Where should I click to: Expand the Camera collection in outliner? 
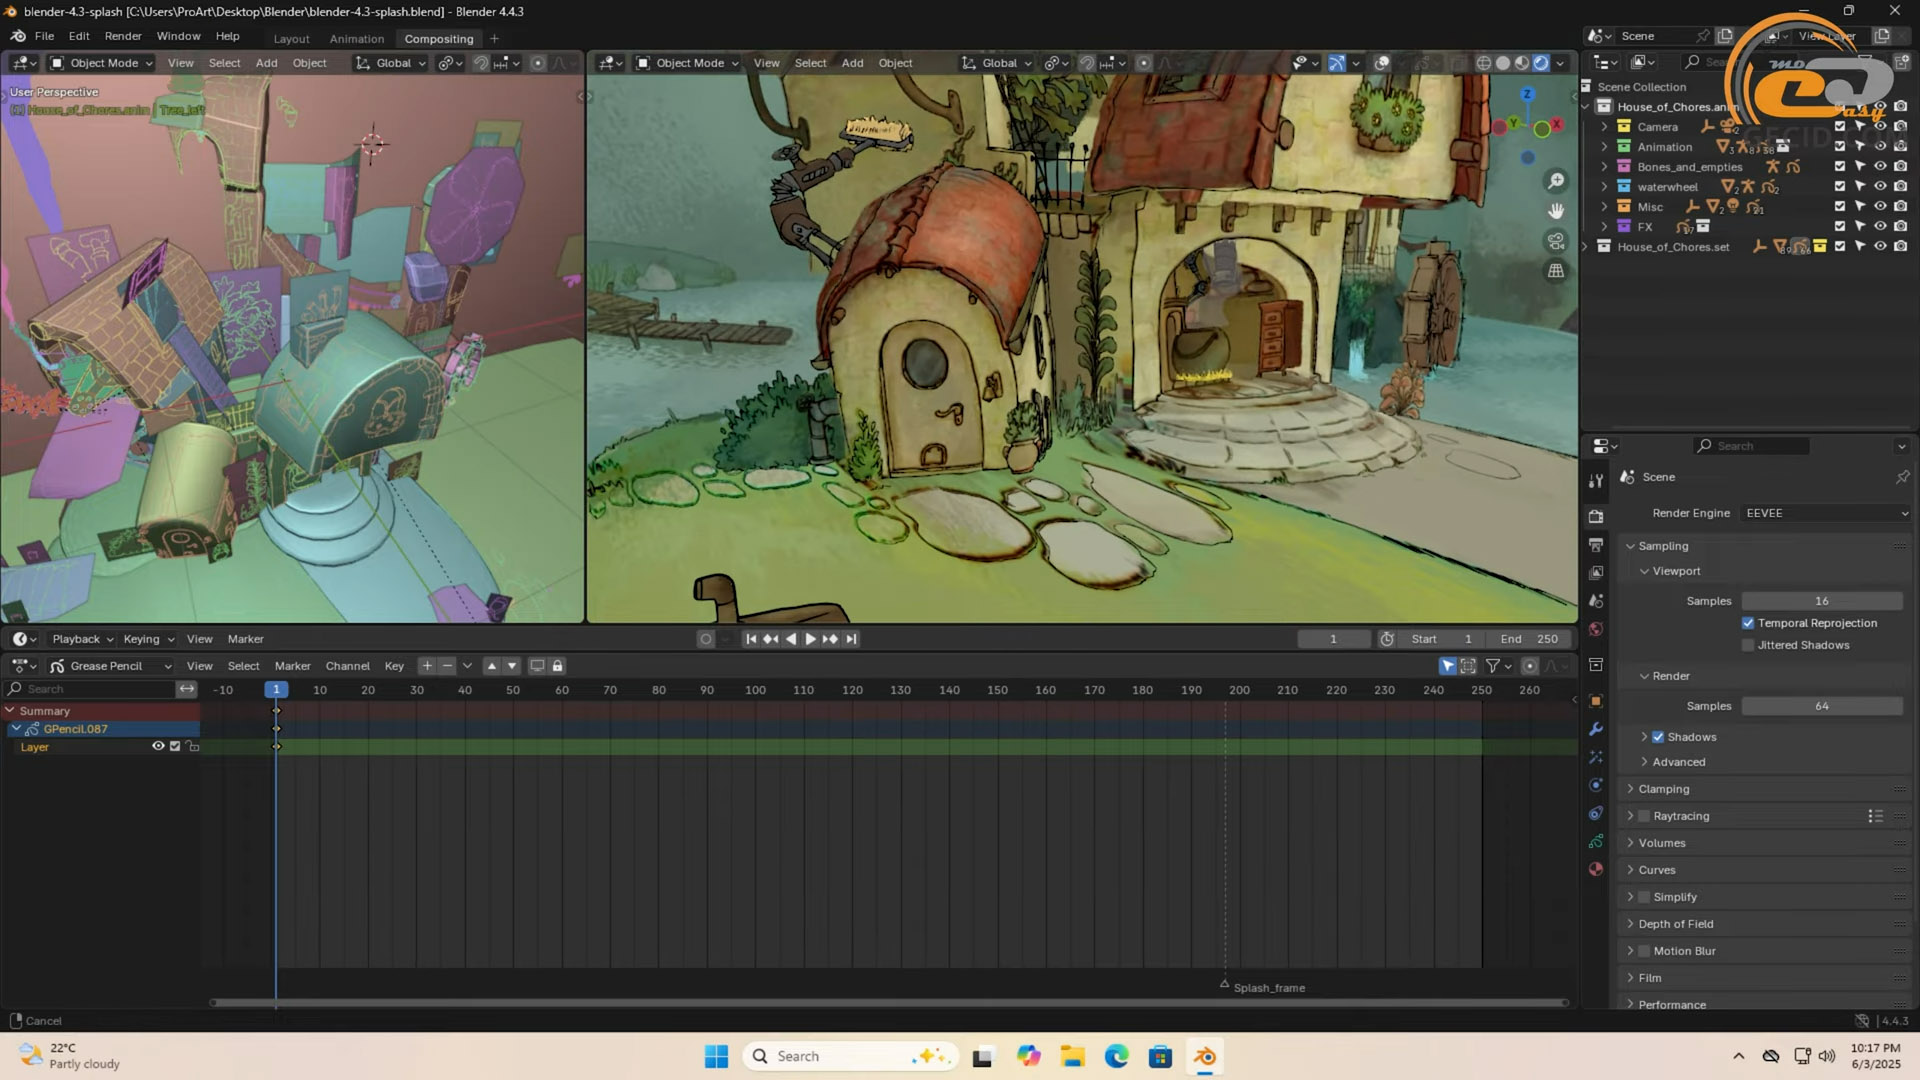point(1604,127)
